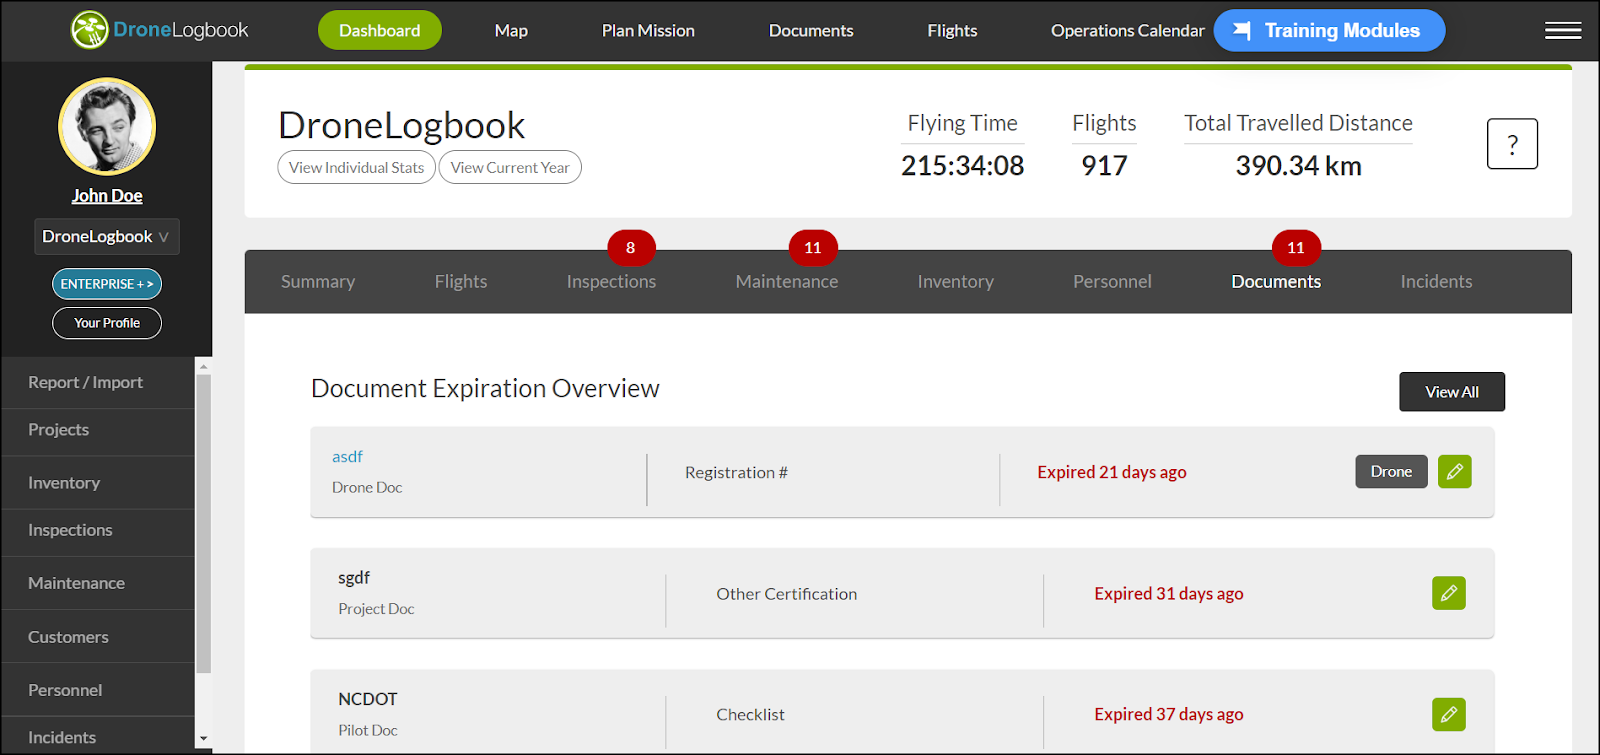Click the green edit pencil for asdf

click(1454, 472)
